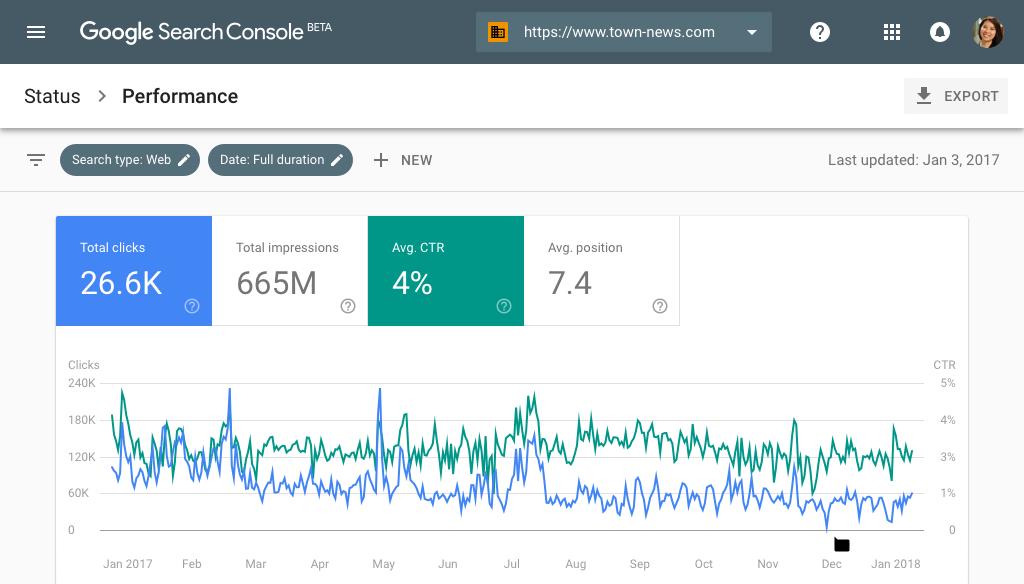Open the user account avatar
The width and height of the screenshot is (1024, 584).
[x=987, y=32]
